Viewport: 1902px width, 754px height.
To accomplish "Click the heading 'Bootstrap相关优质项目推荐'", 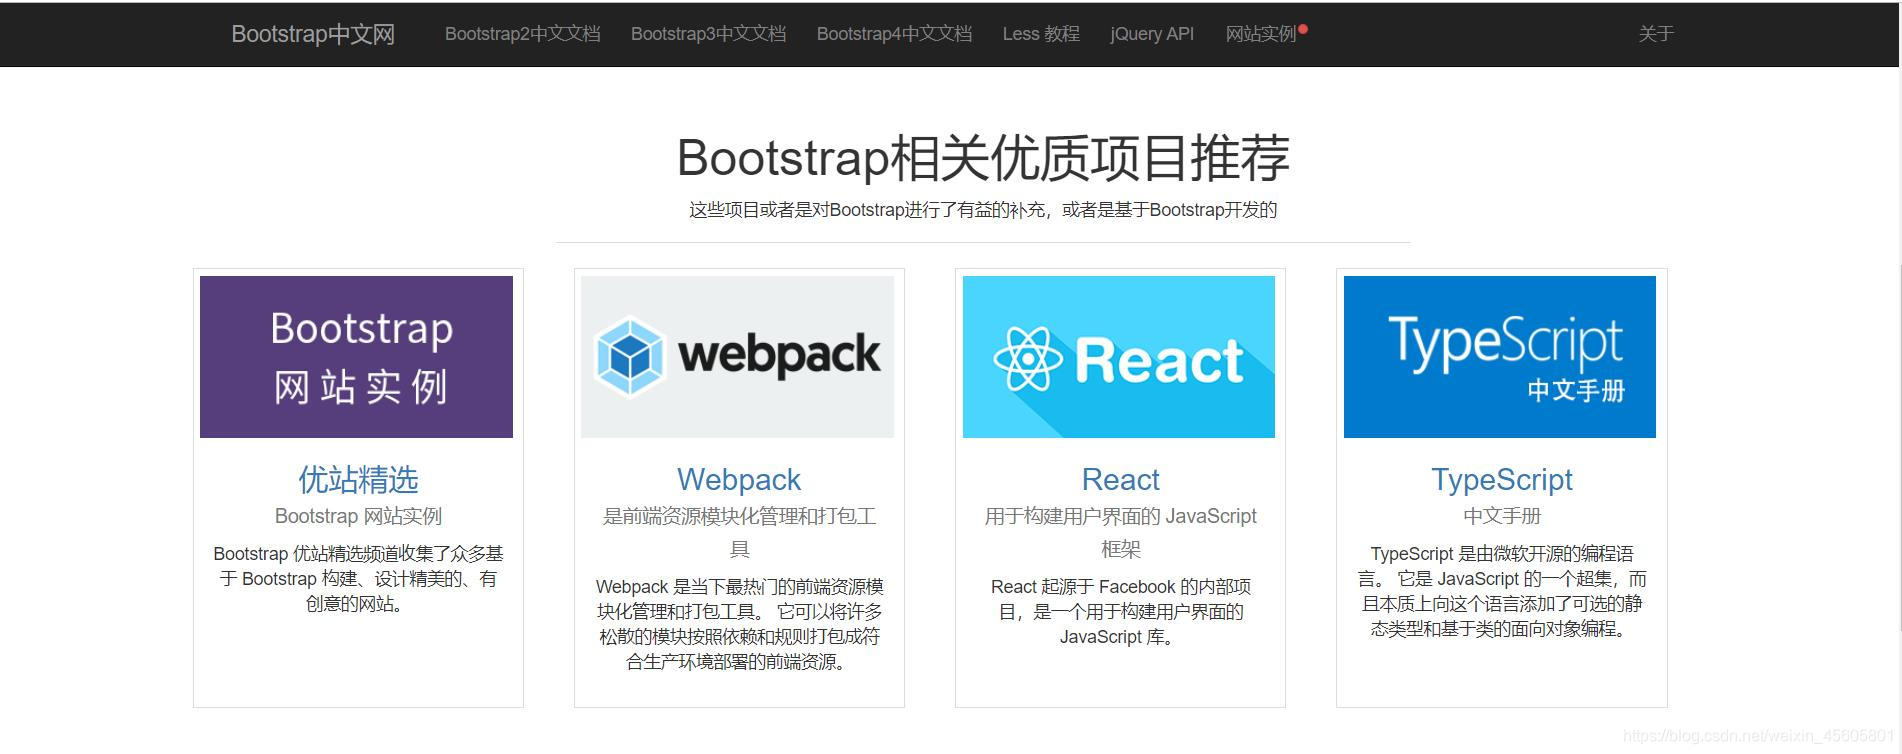I will point(983,158).
